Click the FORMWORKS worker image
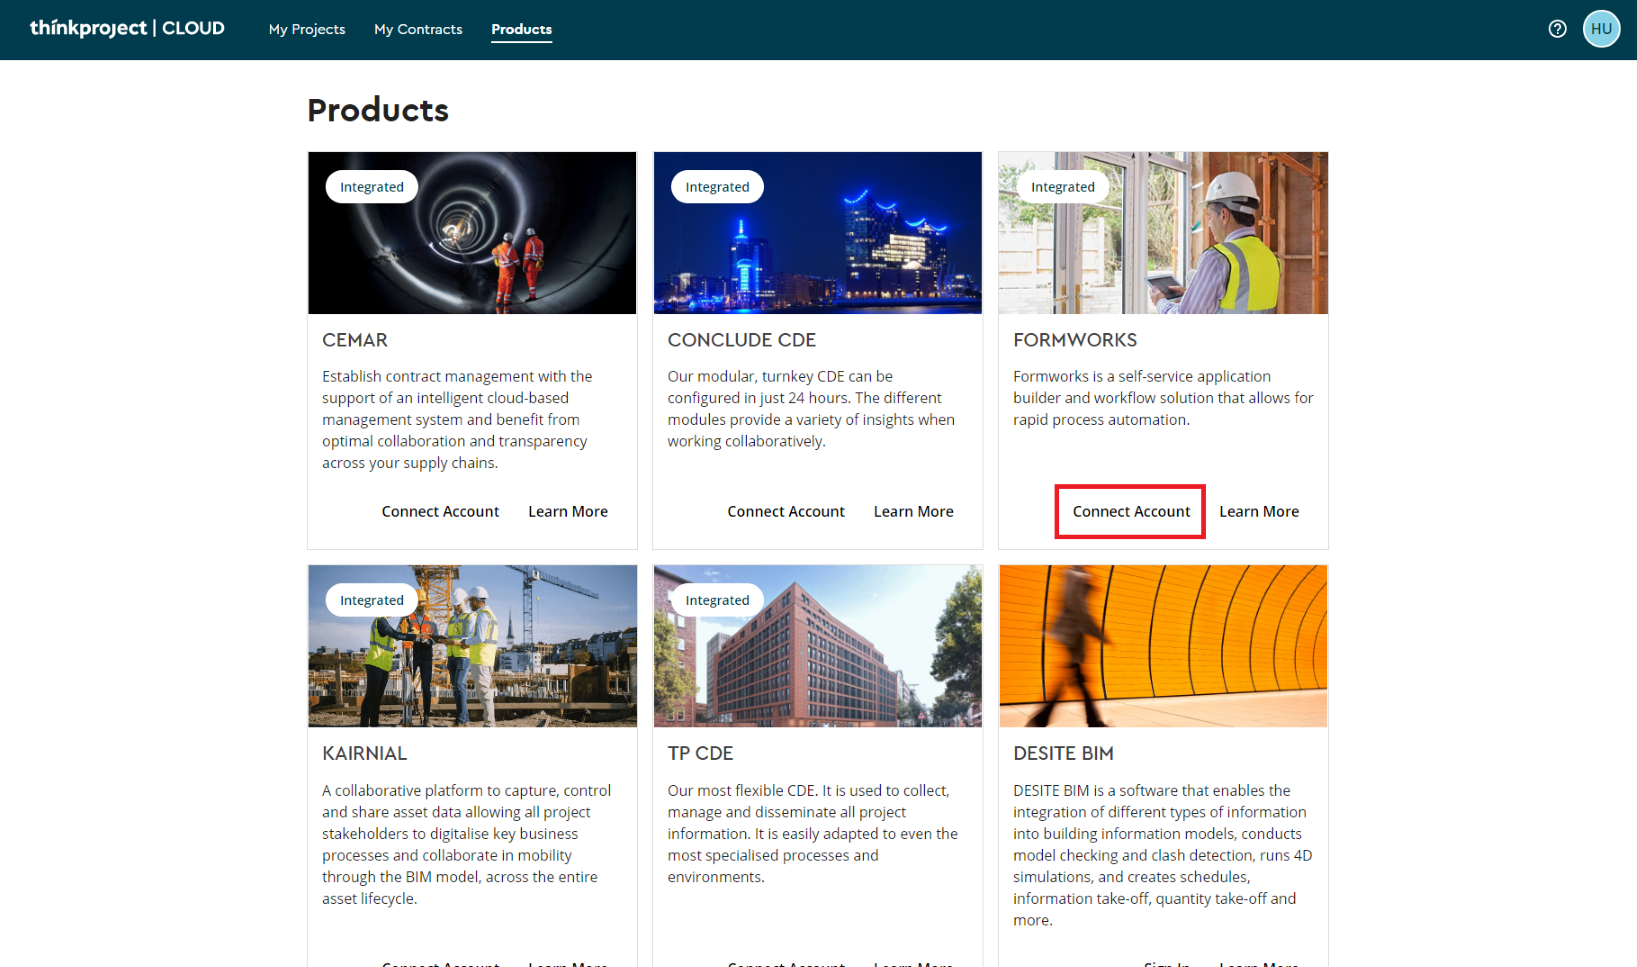The image size is (1637, 967). pyautogui.click(x=1163, y=233)
